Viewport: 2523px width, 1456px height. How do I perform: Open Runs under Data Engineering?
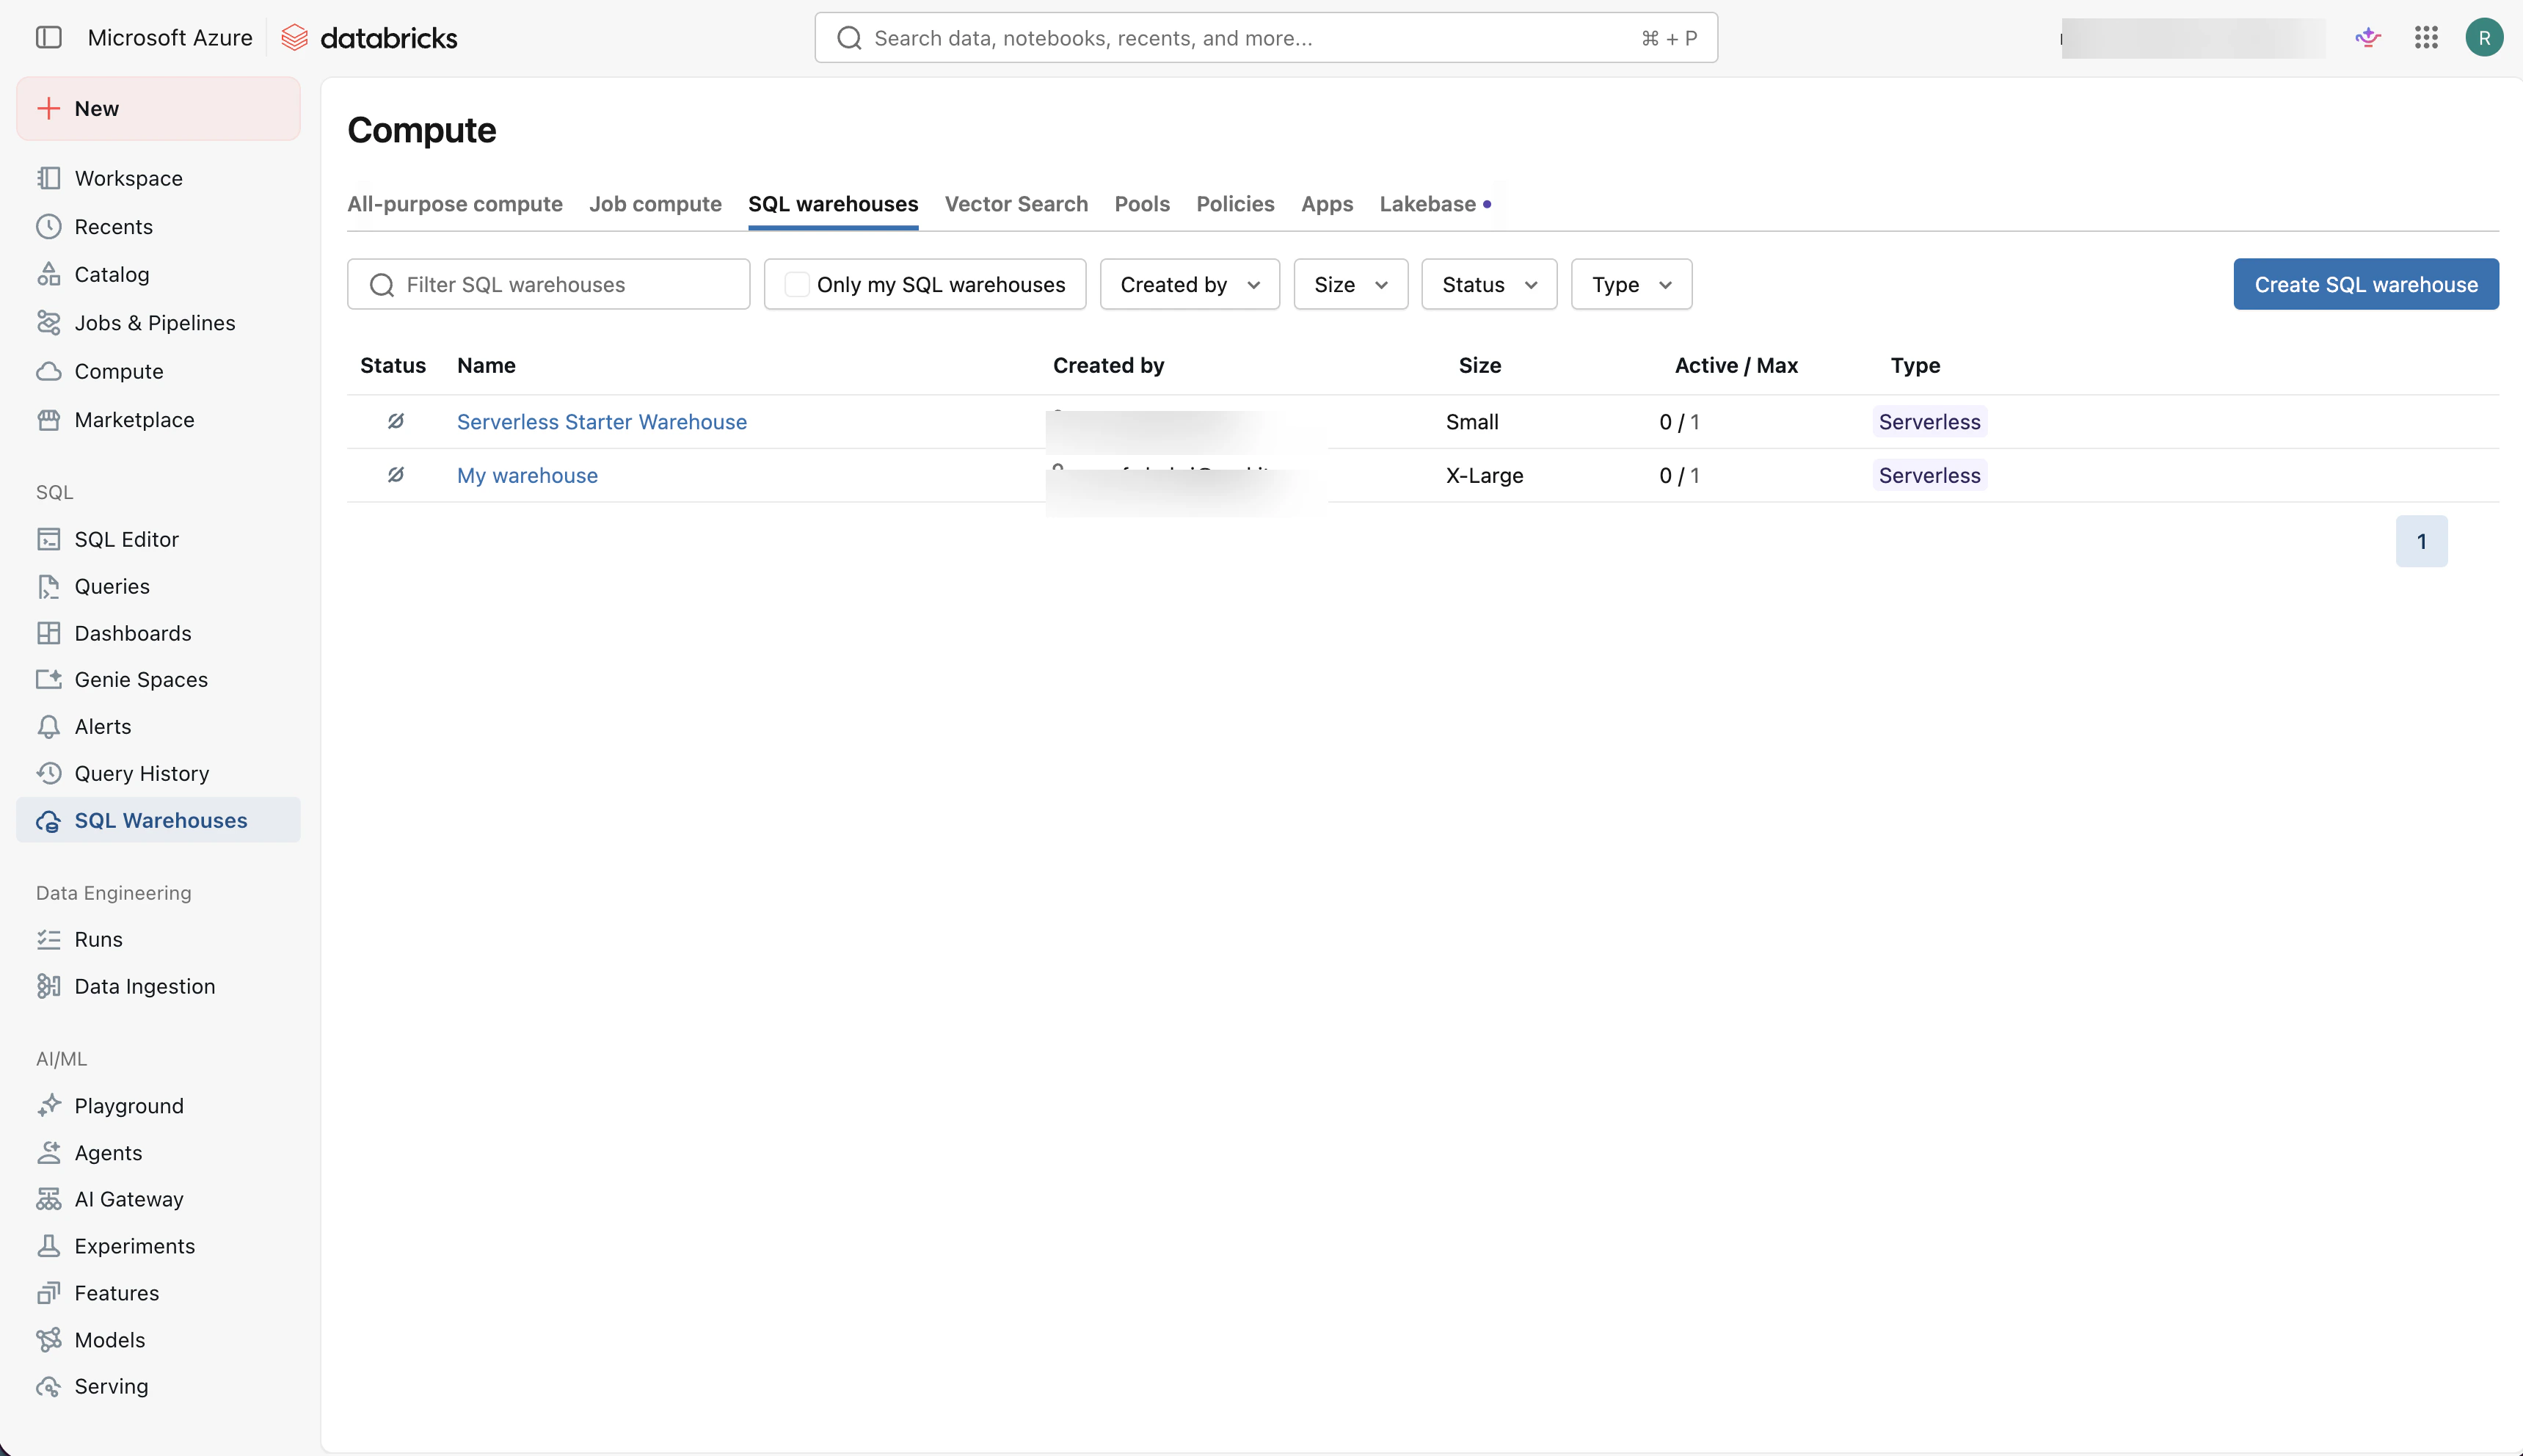(158, 939)
